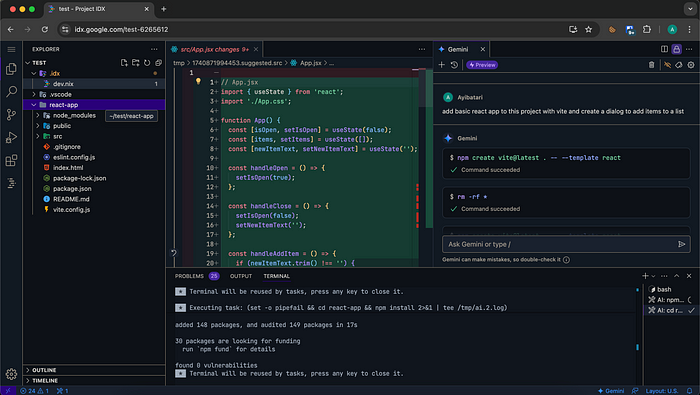The width and height of the screenshot is (700, 395).
Task: Open Run and Debug view
Action: point(11,137)
